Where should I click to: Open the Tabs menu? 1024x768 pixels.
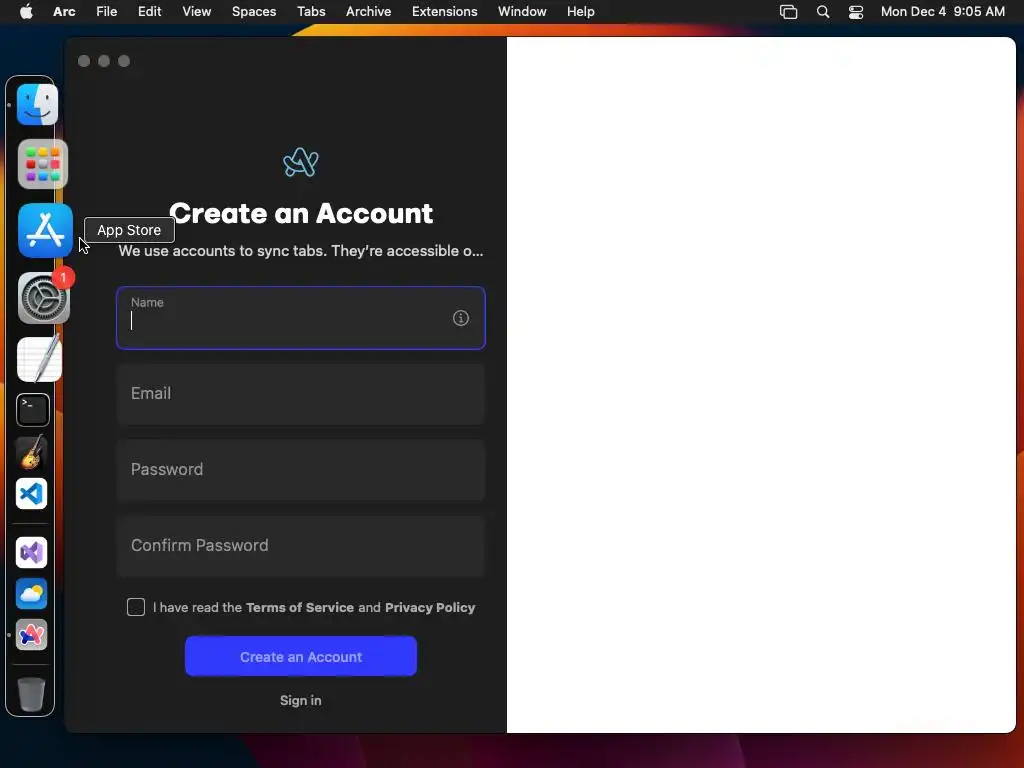(x=311, y=12)
